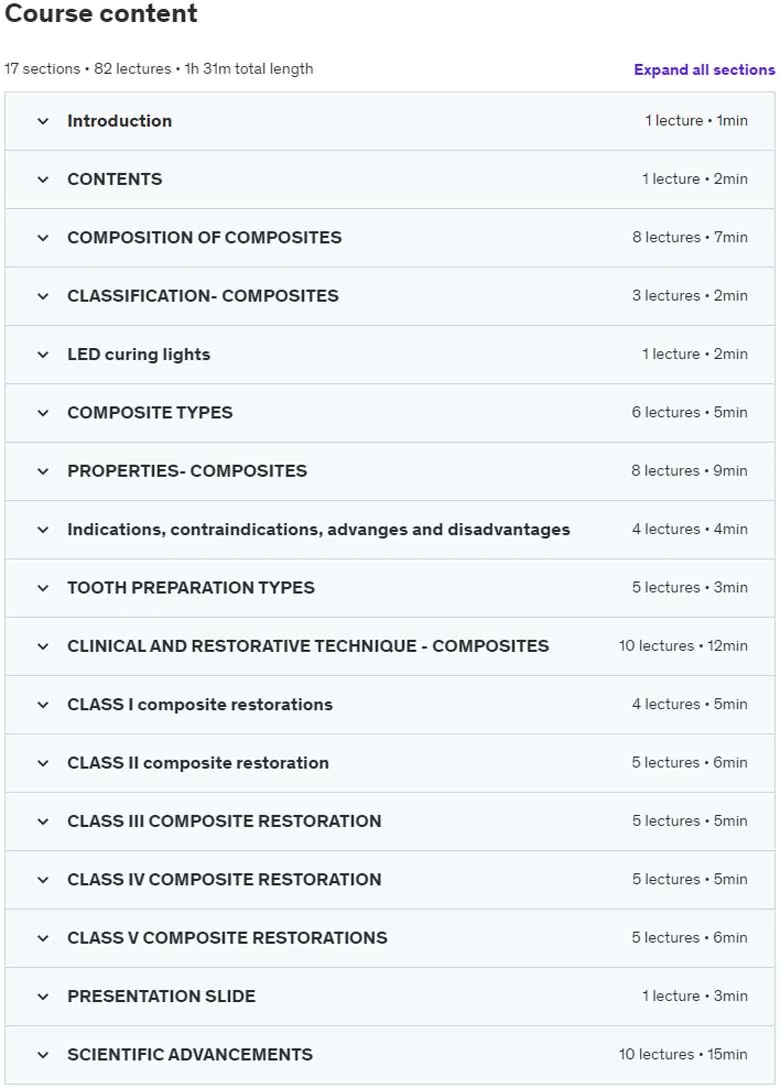Click Expand all sections link

click(x=704, y=69)
